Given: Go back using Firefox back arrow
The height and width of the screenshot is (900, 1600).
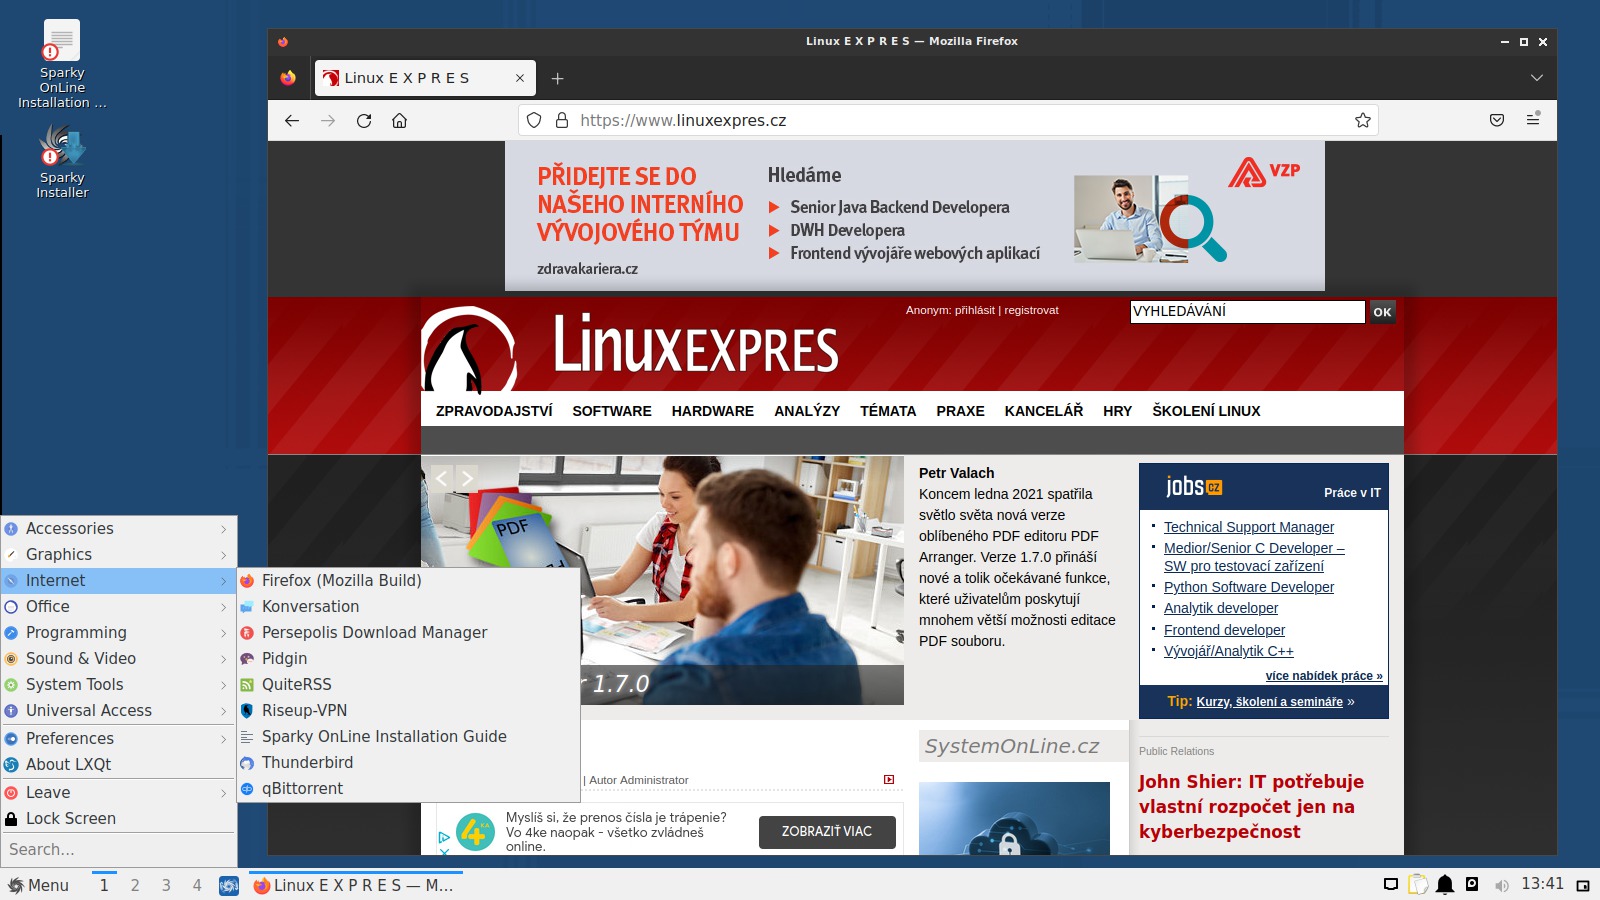Looking at the screenshot, I should click(x=292, y=120).
